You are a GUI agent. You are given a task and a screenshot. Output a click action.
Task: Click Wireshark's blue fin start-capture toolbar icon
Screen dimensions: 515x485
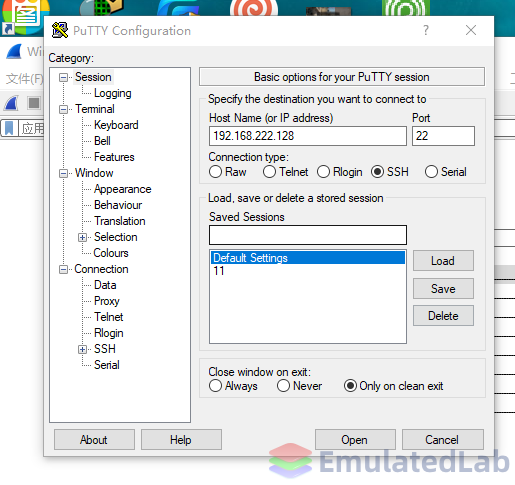[11, 103]
